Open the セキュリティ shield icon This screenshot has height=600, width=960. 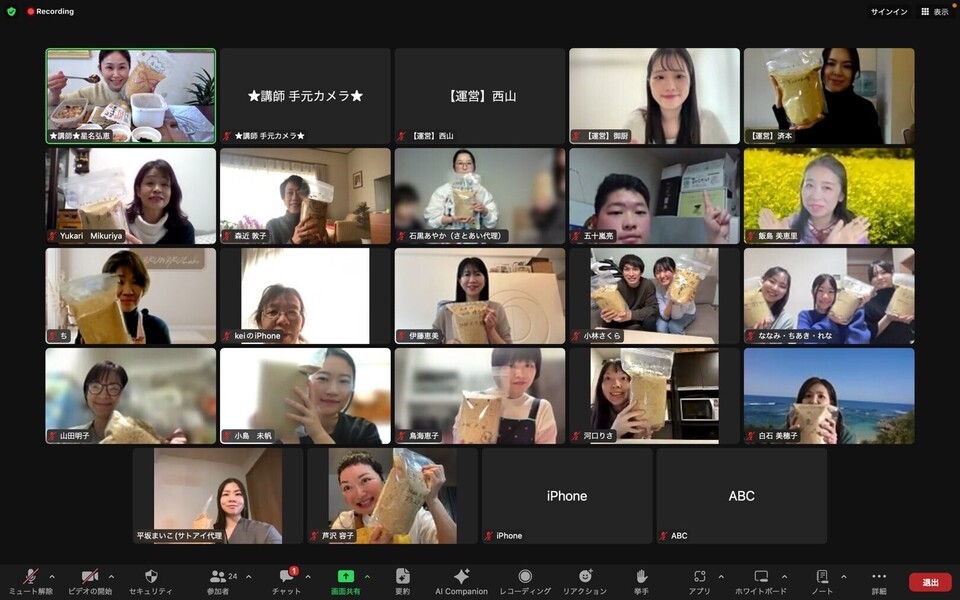(x=151, y=578)
